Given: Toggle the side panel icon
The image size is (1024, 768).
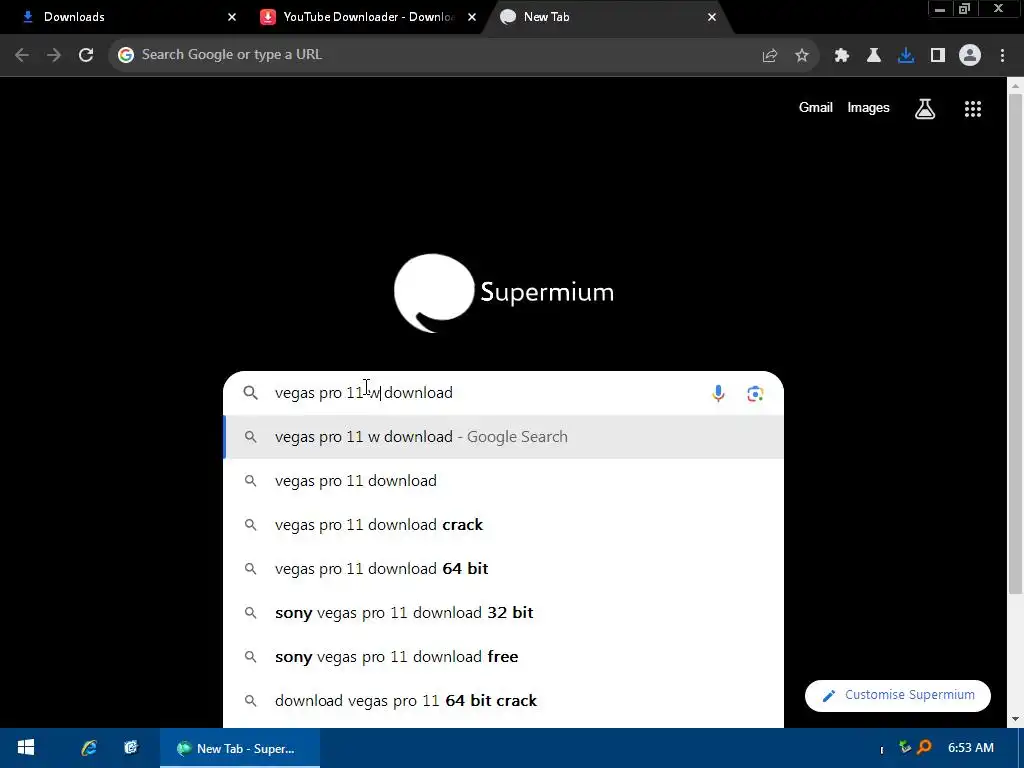Looking at the screenshot, I should point(938,56).
